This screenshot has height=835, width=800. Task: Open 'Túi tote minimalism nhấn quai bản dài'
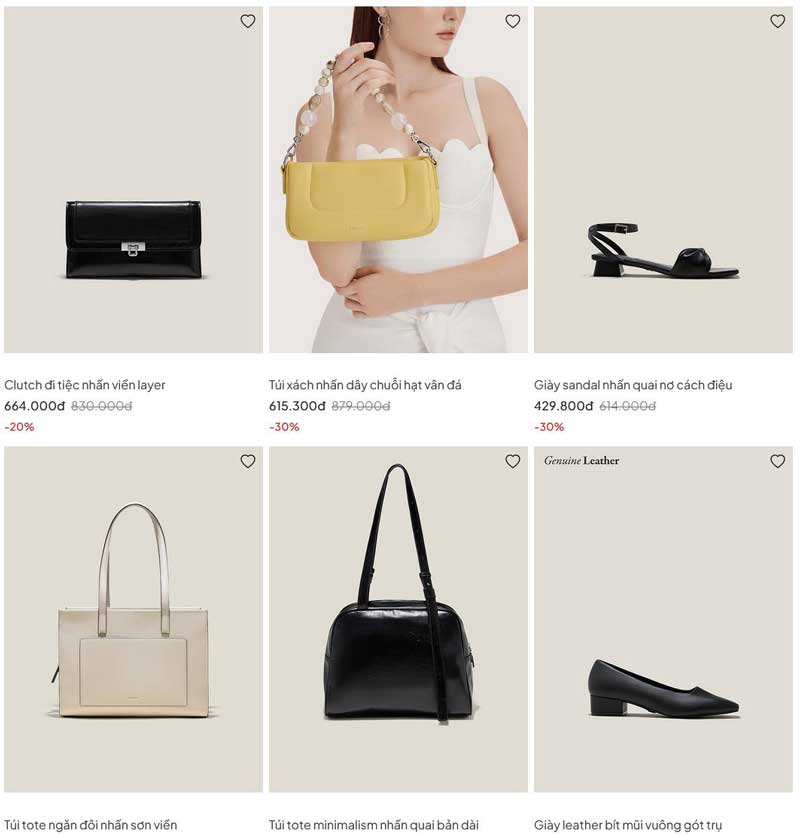coord(374,825)
